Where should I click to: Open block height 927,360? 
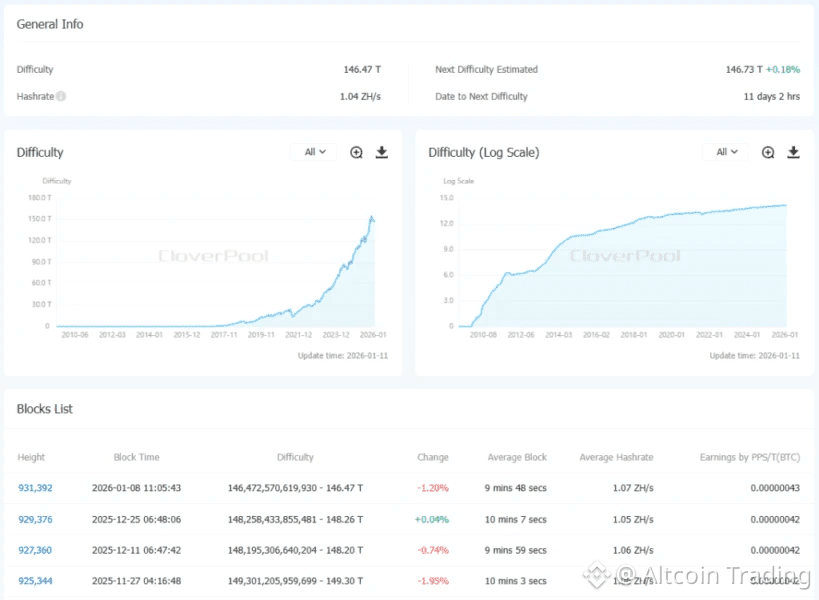(x=35, y=550)
